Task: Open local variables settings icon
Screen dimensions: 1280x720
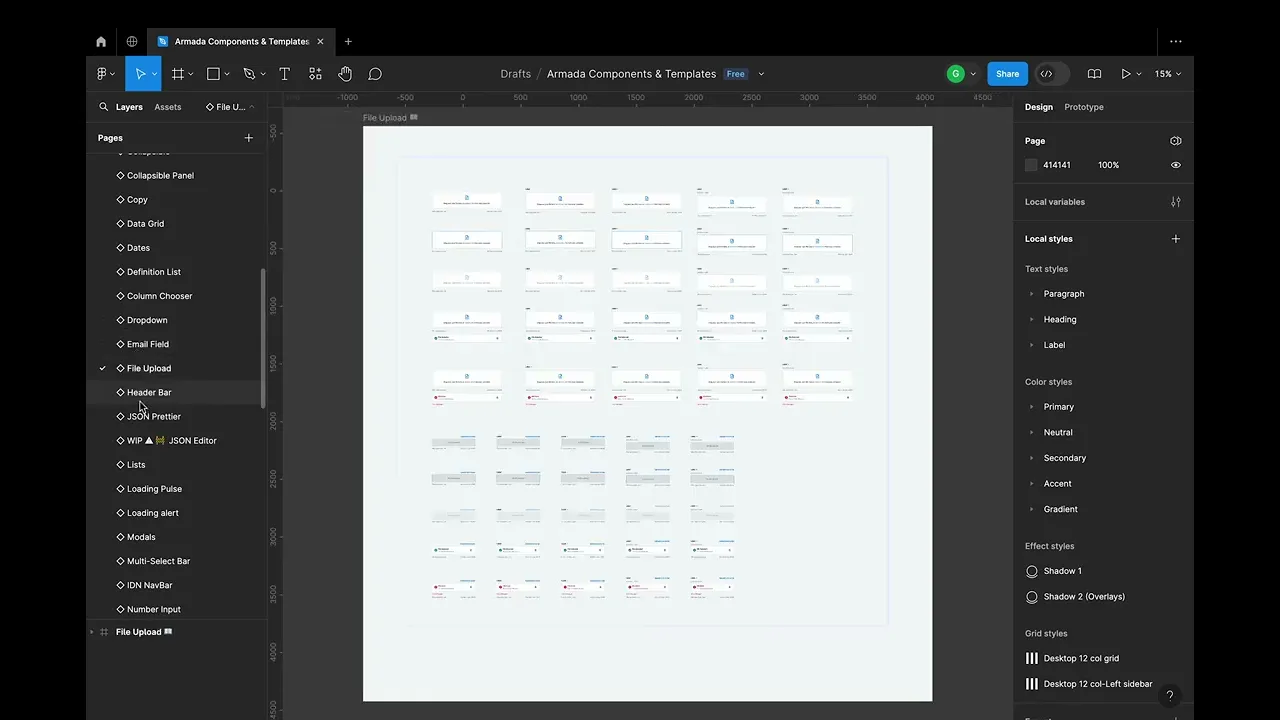Action: tap(1176, 202)
